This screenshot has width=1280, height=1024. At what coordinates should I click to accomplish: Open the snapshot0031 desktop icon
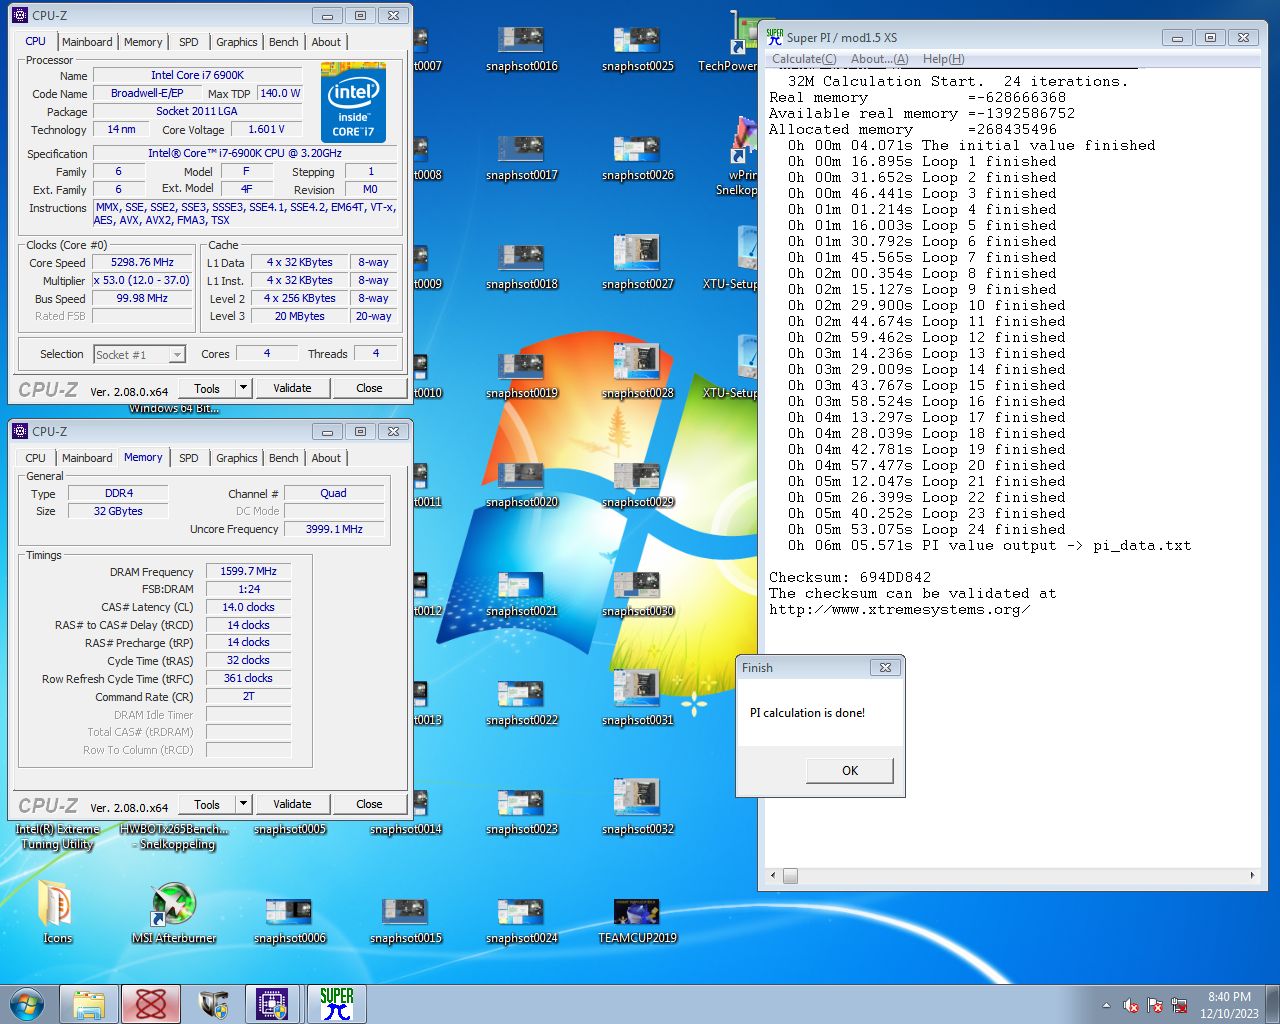(637, 698)
